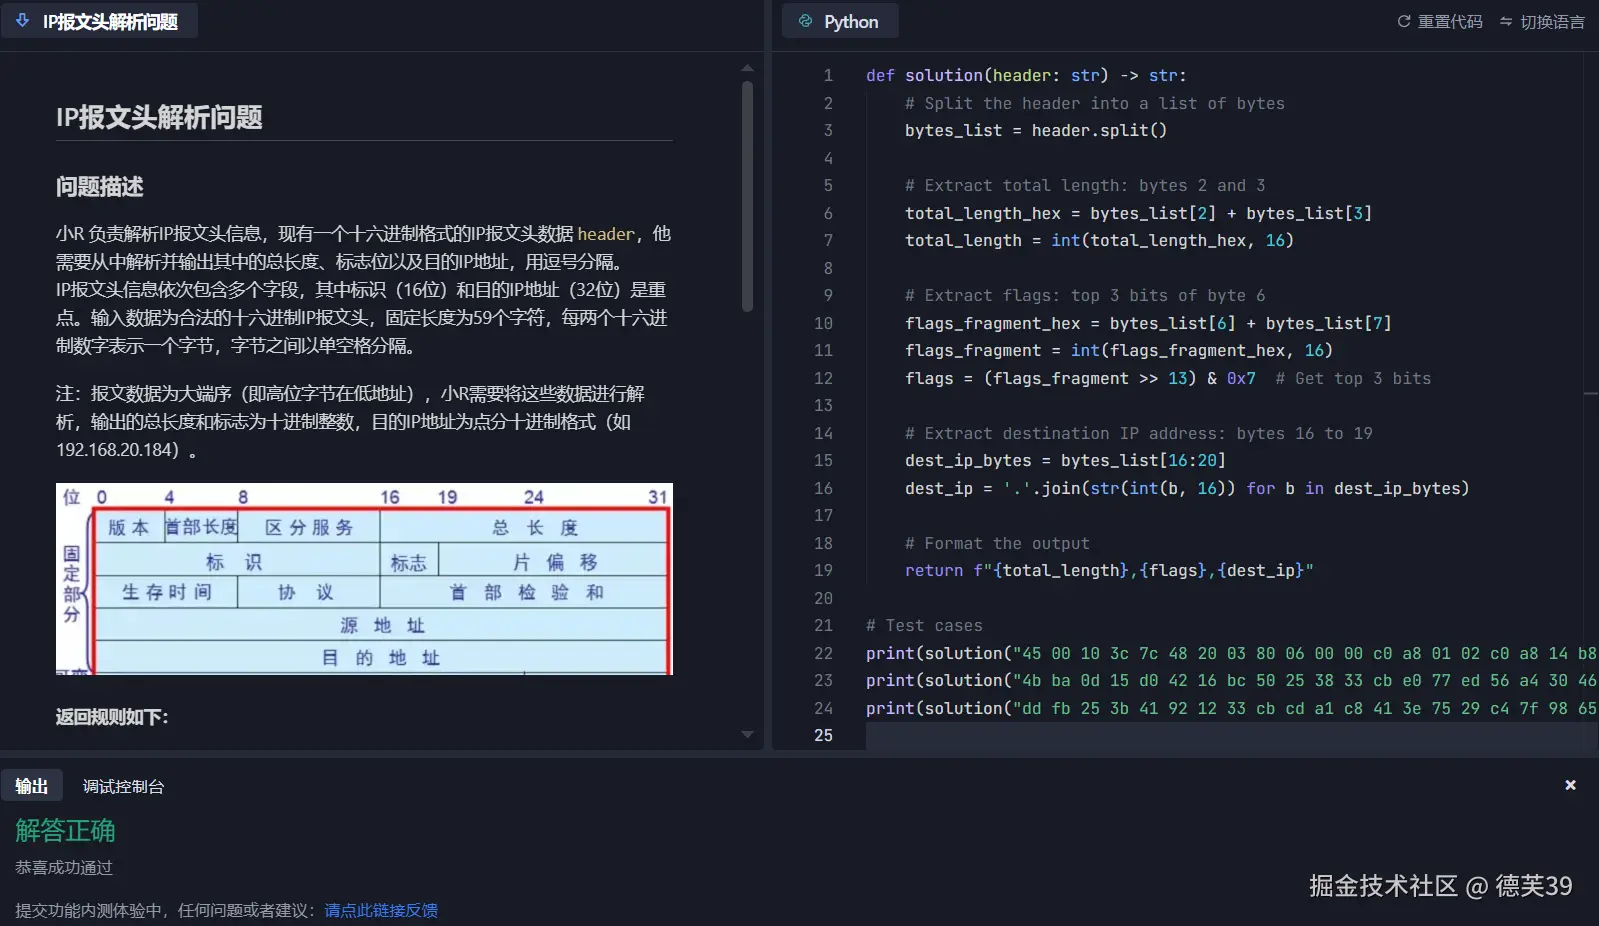
Task: Click the total_length_hex assignment line
Action: point(1138,213)
